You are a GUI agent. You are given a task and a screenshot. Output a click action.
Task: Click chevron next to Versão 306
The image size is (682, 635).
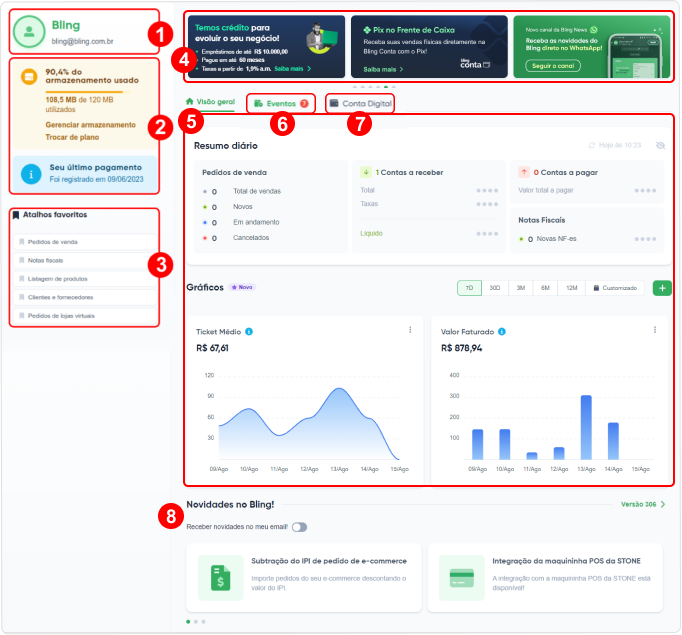point(663,504)
